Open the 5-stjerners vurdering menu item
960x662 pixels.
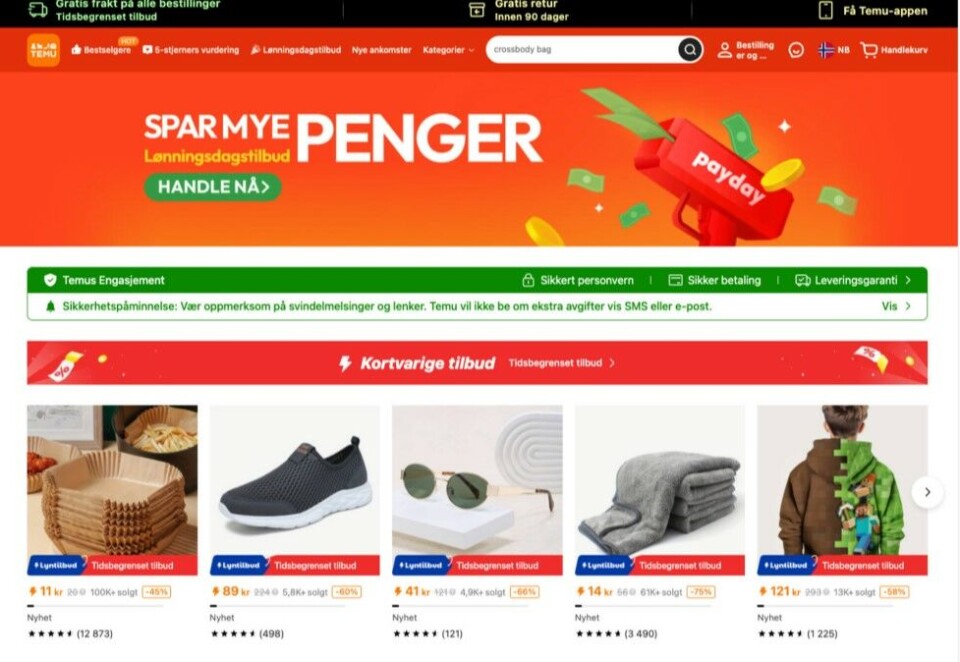pyautogui.click(x=191, y=50)
